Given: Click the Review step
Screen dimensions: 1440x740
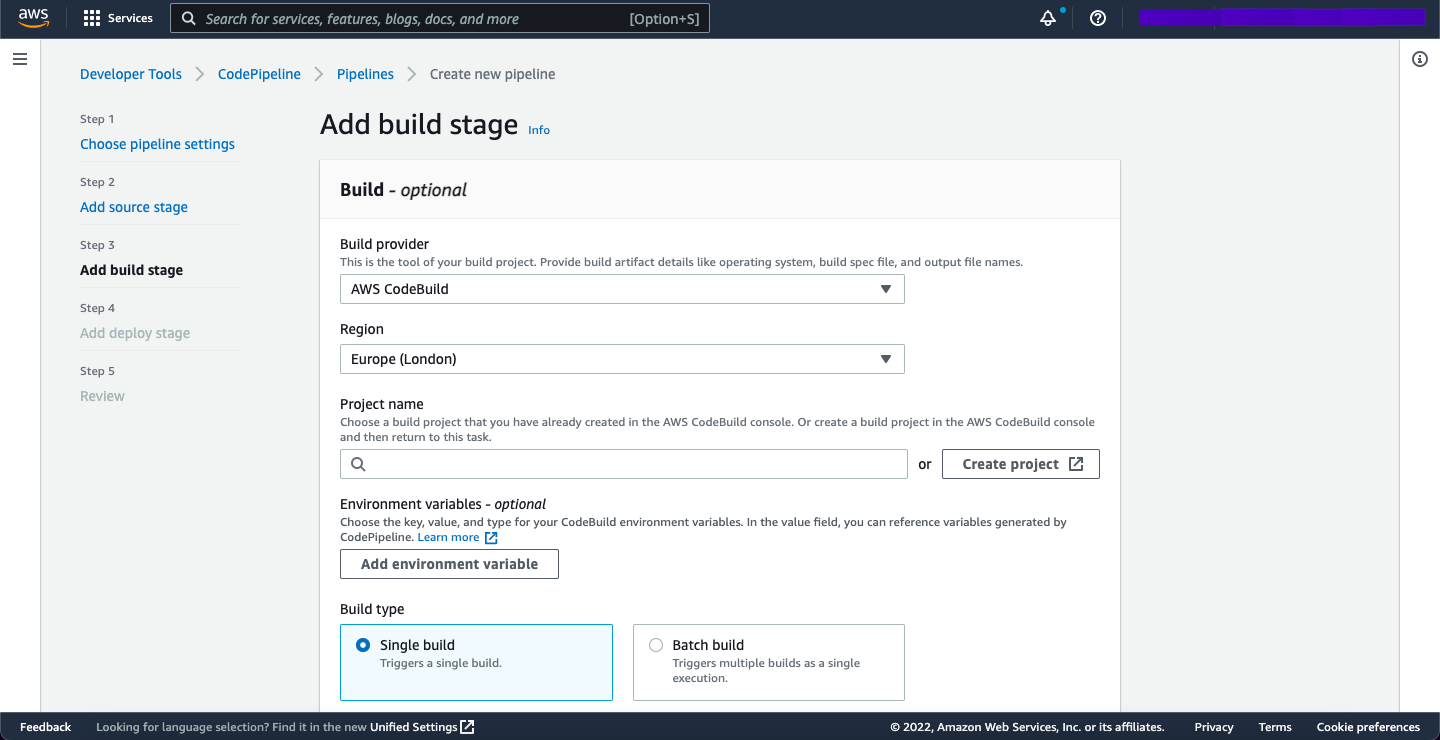Looking at the screenshot, I should pyautogui.click(x=102, y=396).
